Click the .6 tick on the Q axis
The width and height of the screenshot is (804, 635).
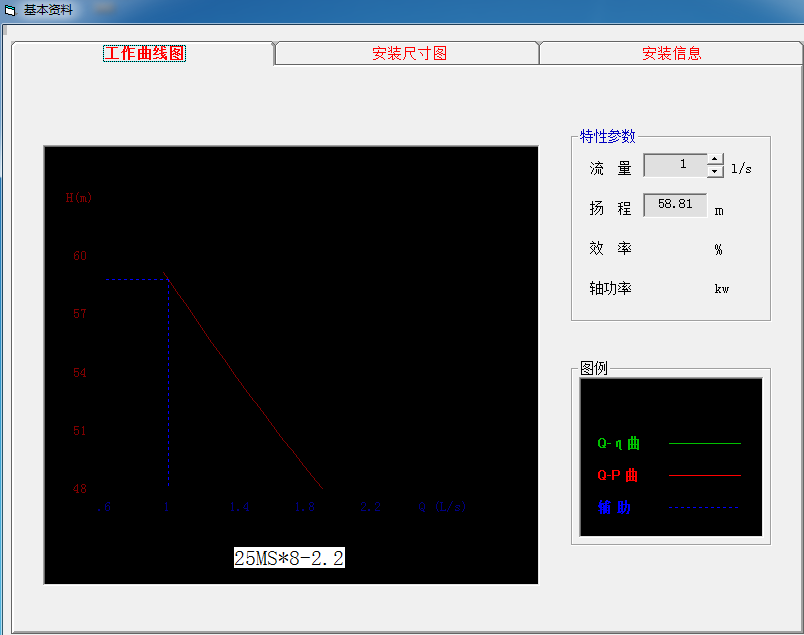[x=104, y=507]
